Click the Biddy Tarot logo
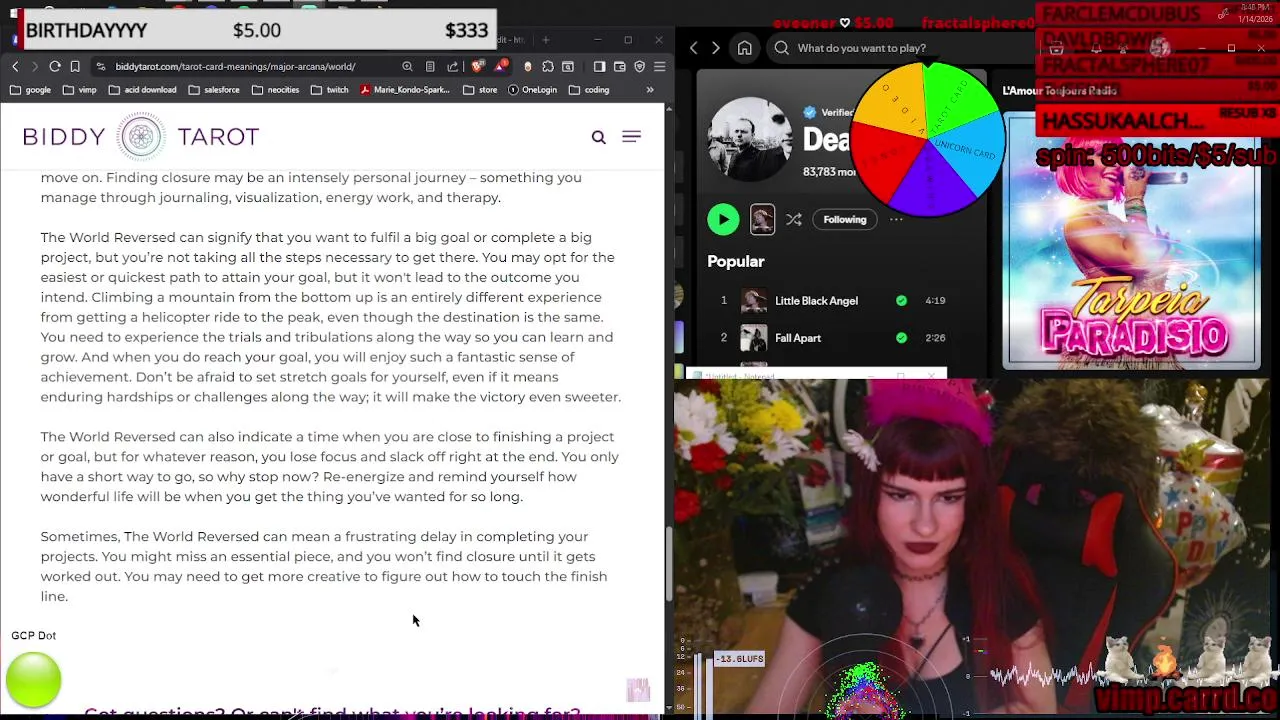This screenshot has width=1280, height=720. 141,136
